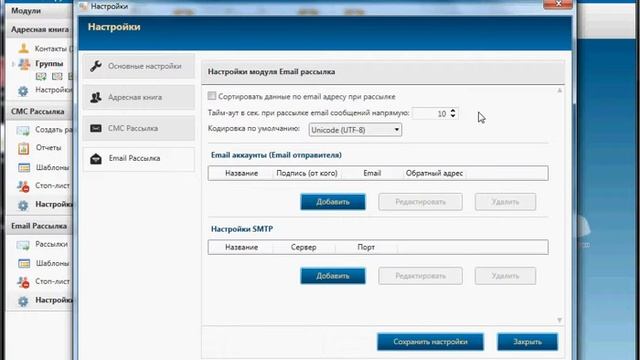This screenshot has height=360, width=640.
Task: Open gear Настройки icon under СМС Рассылка
Action: (23, 204)
